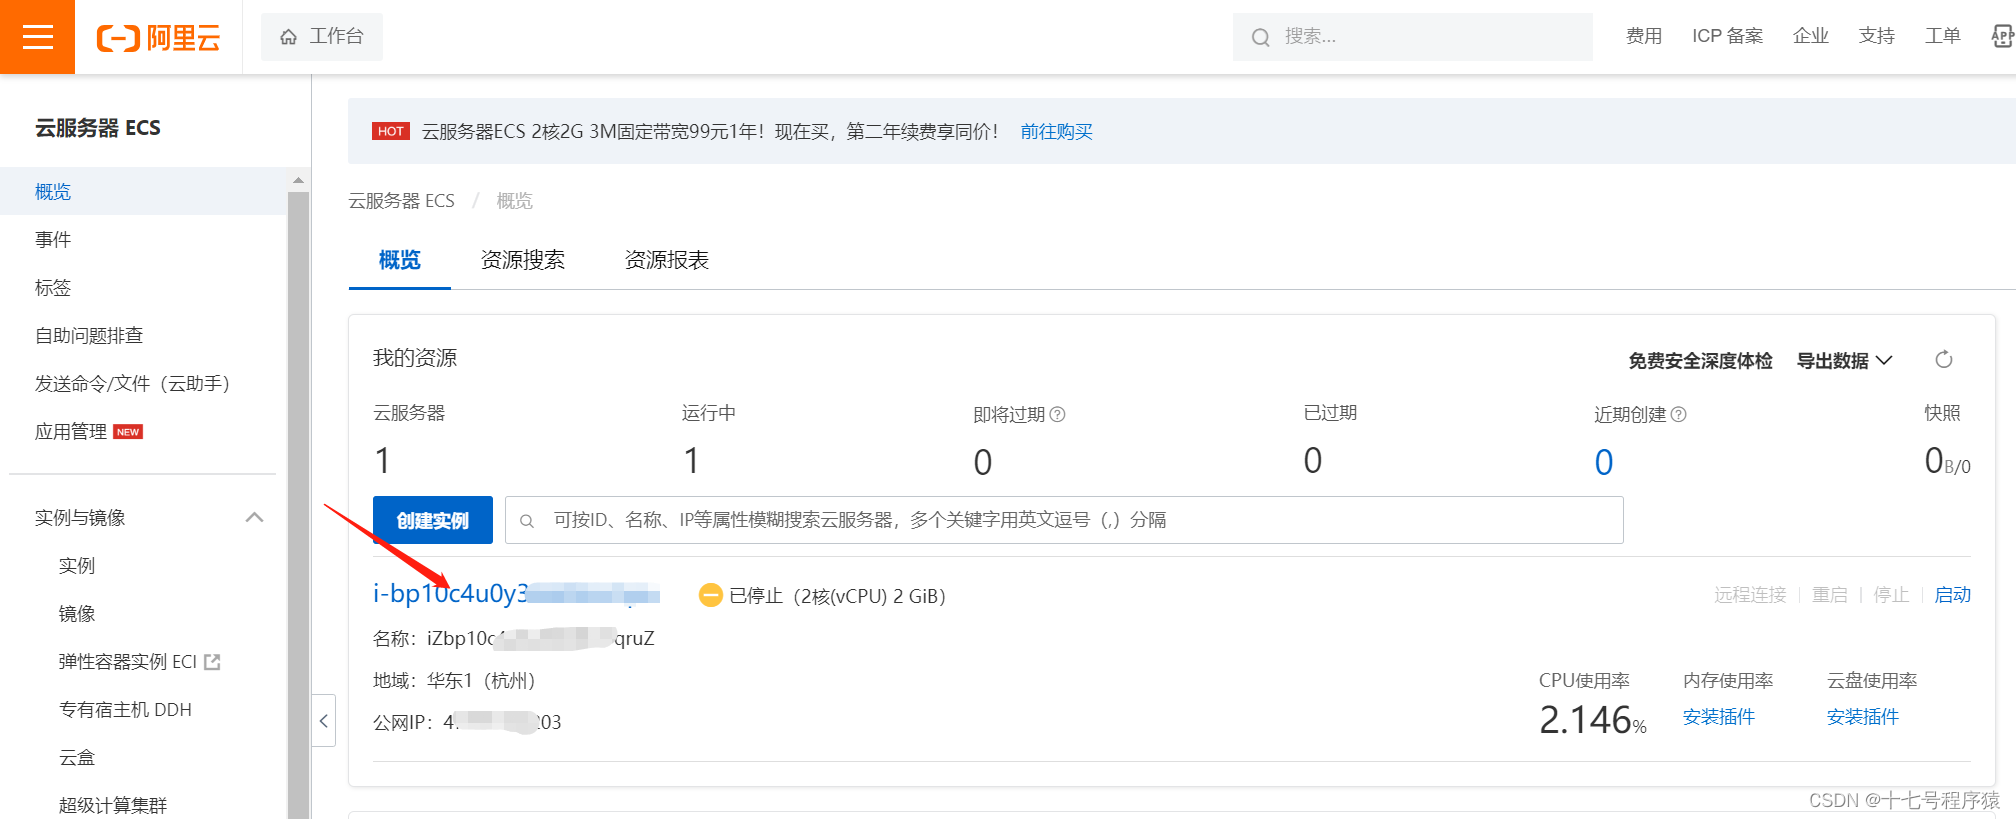Open the 企业 enterprise menu
This screenshot has height=819, width=2016.
(x=1810, y=36)
